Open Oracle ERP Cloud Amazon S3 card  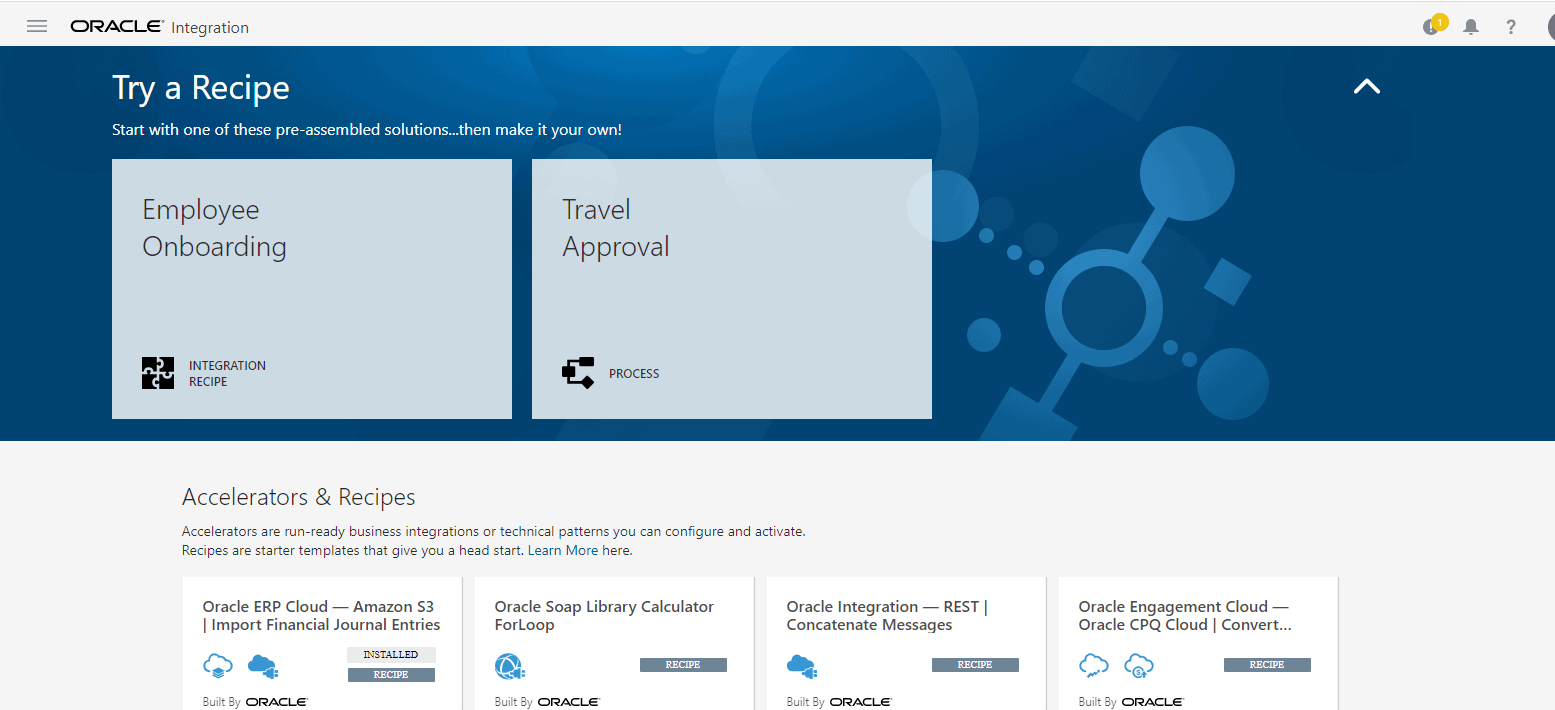(321, 616)
